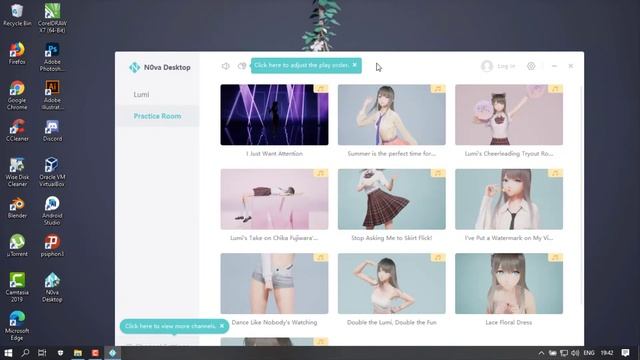Open Stop Asking Me to Skirt Flick thumbnail

[x=391, y=199]
